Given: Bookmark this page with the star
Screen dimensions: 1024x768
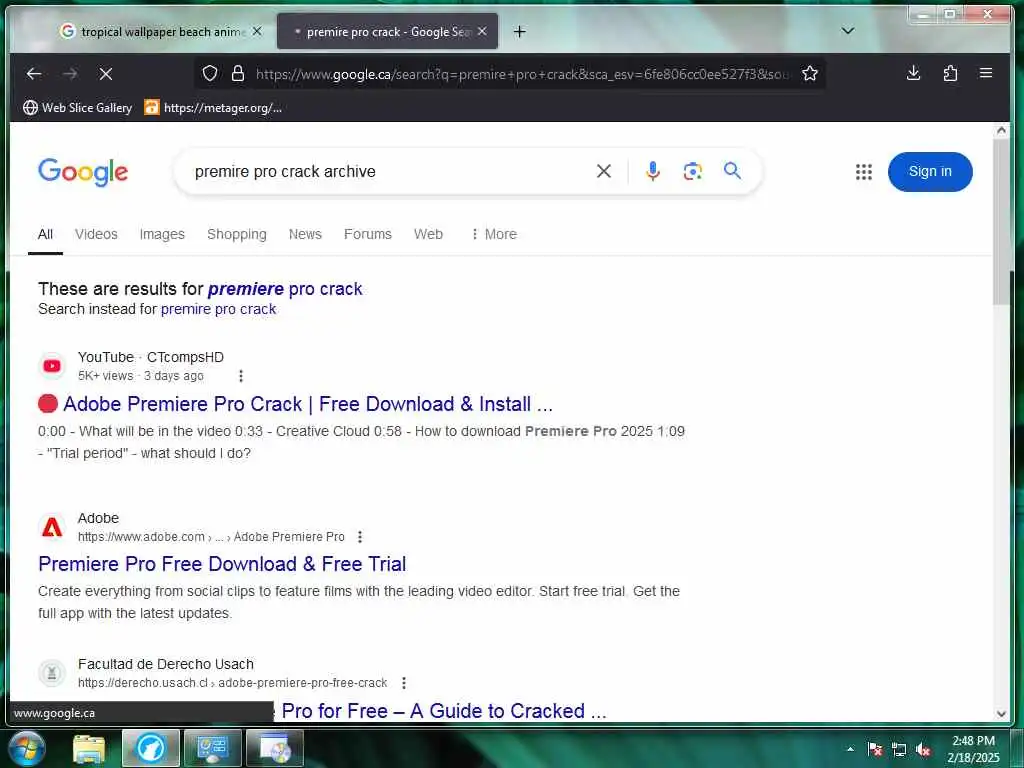Looking at the screenshot, I should pos(810,73).
